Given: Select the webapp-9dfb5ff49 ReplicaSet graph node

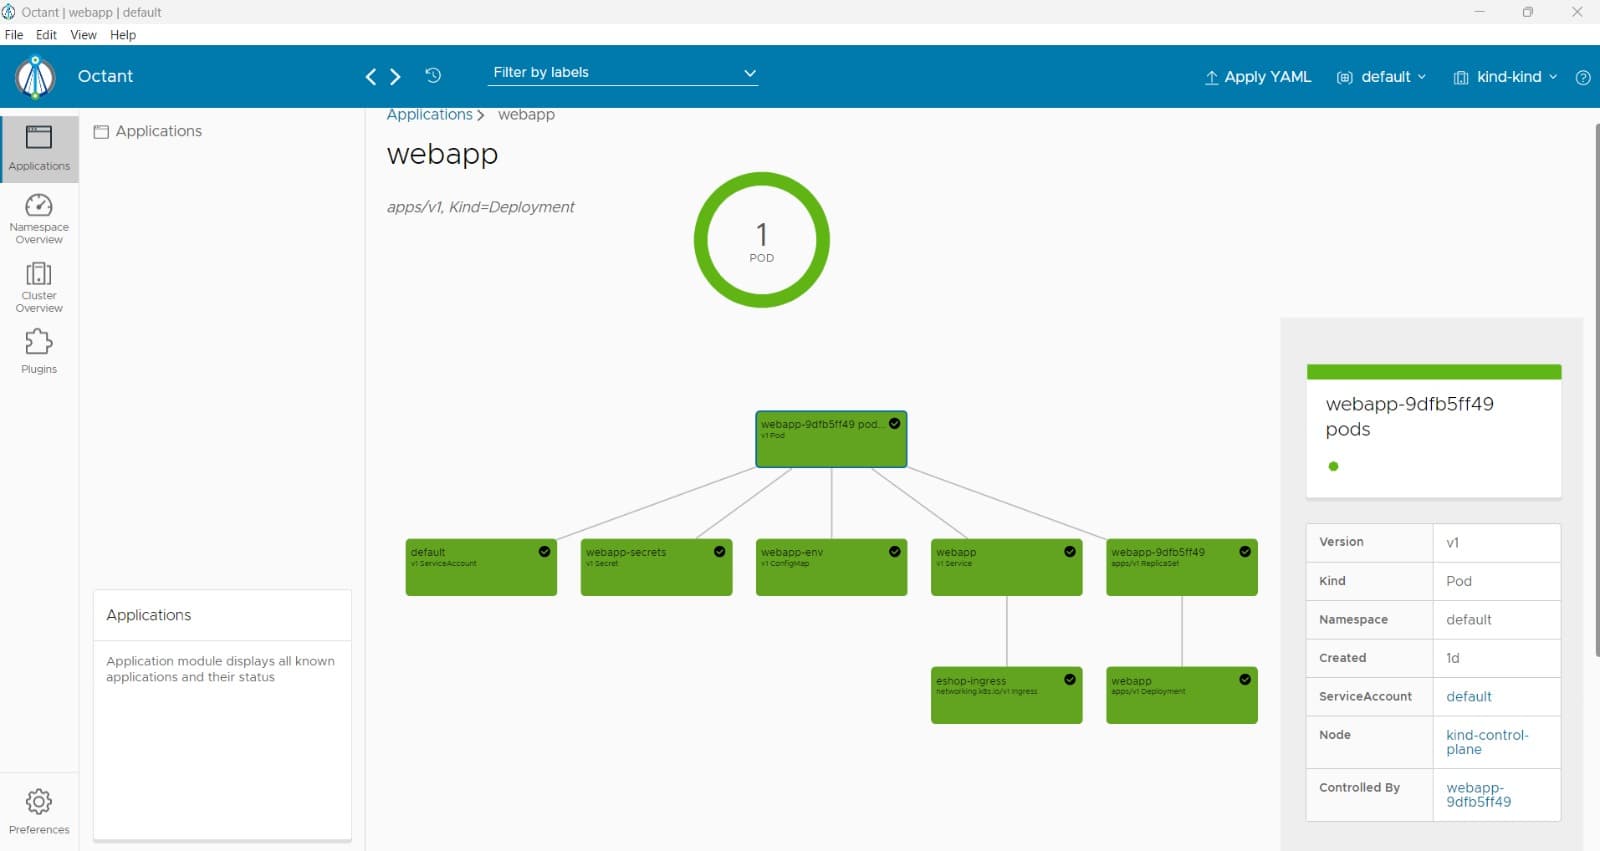Looking at the screenshot, I should pos(1182,567).
